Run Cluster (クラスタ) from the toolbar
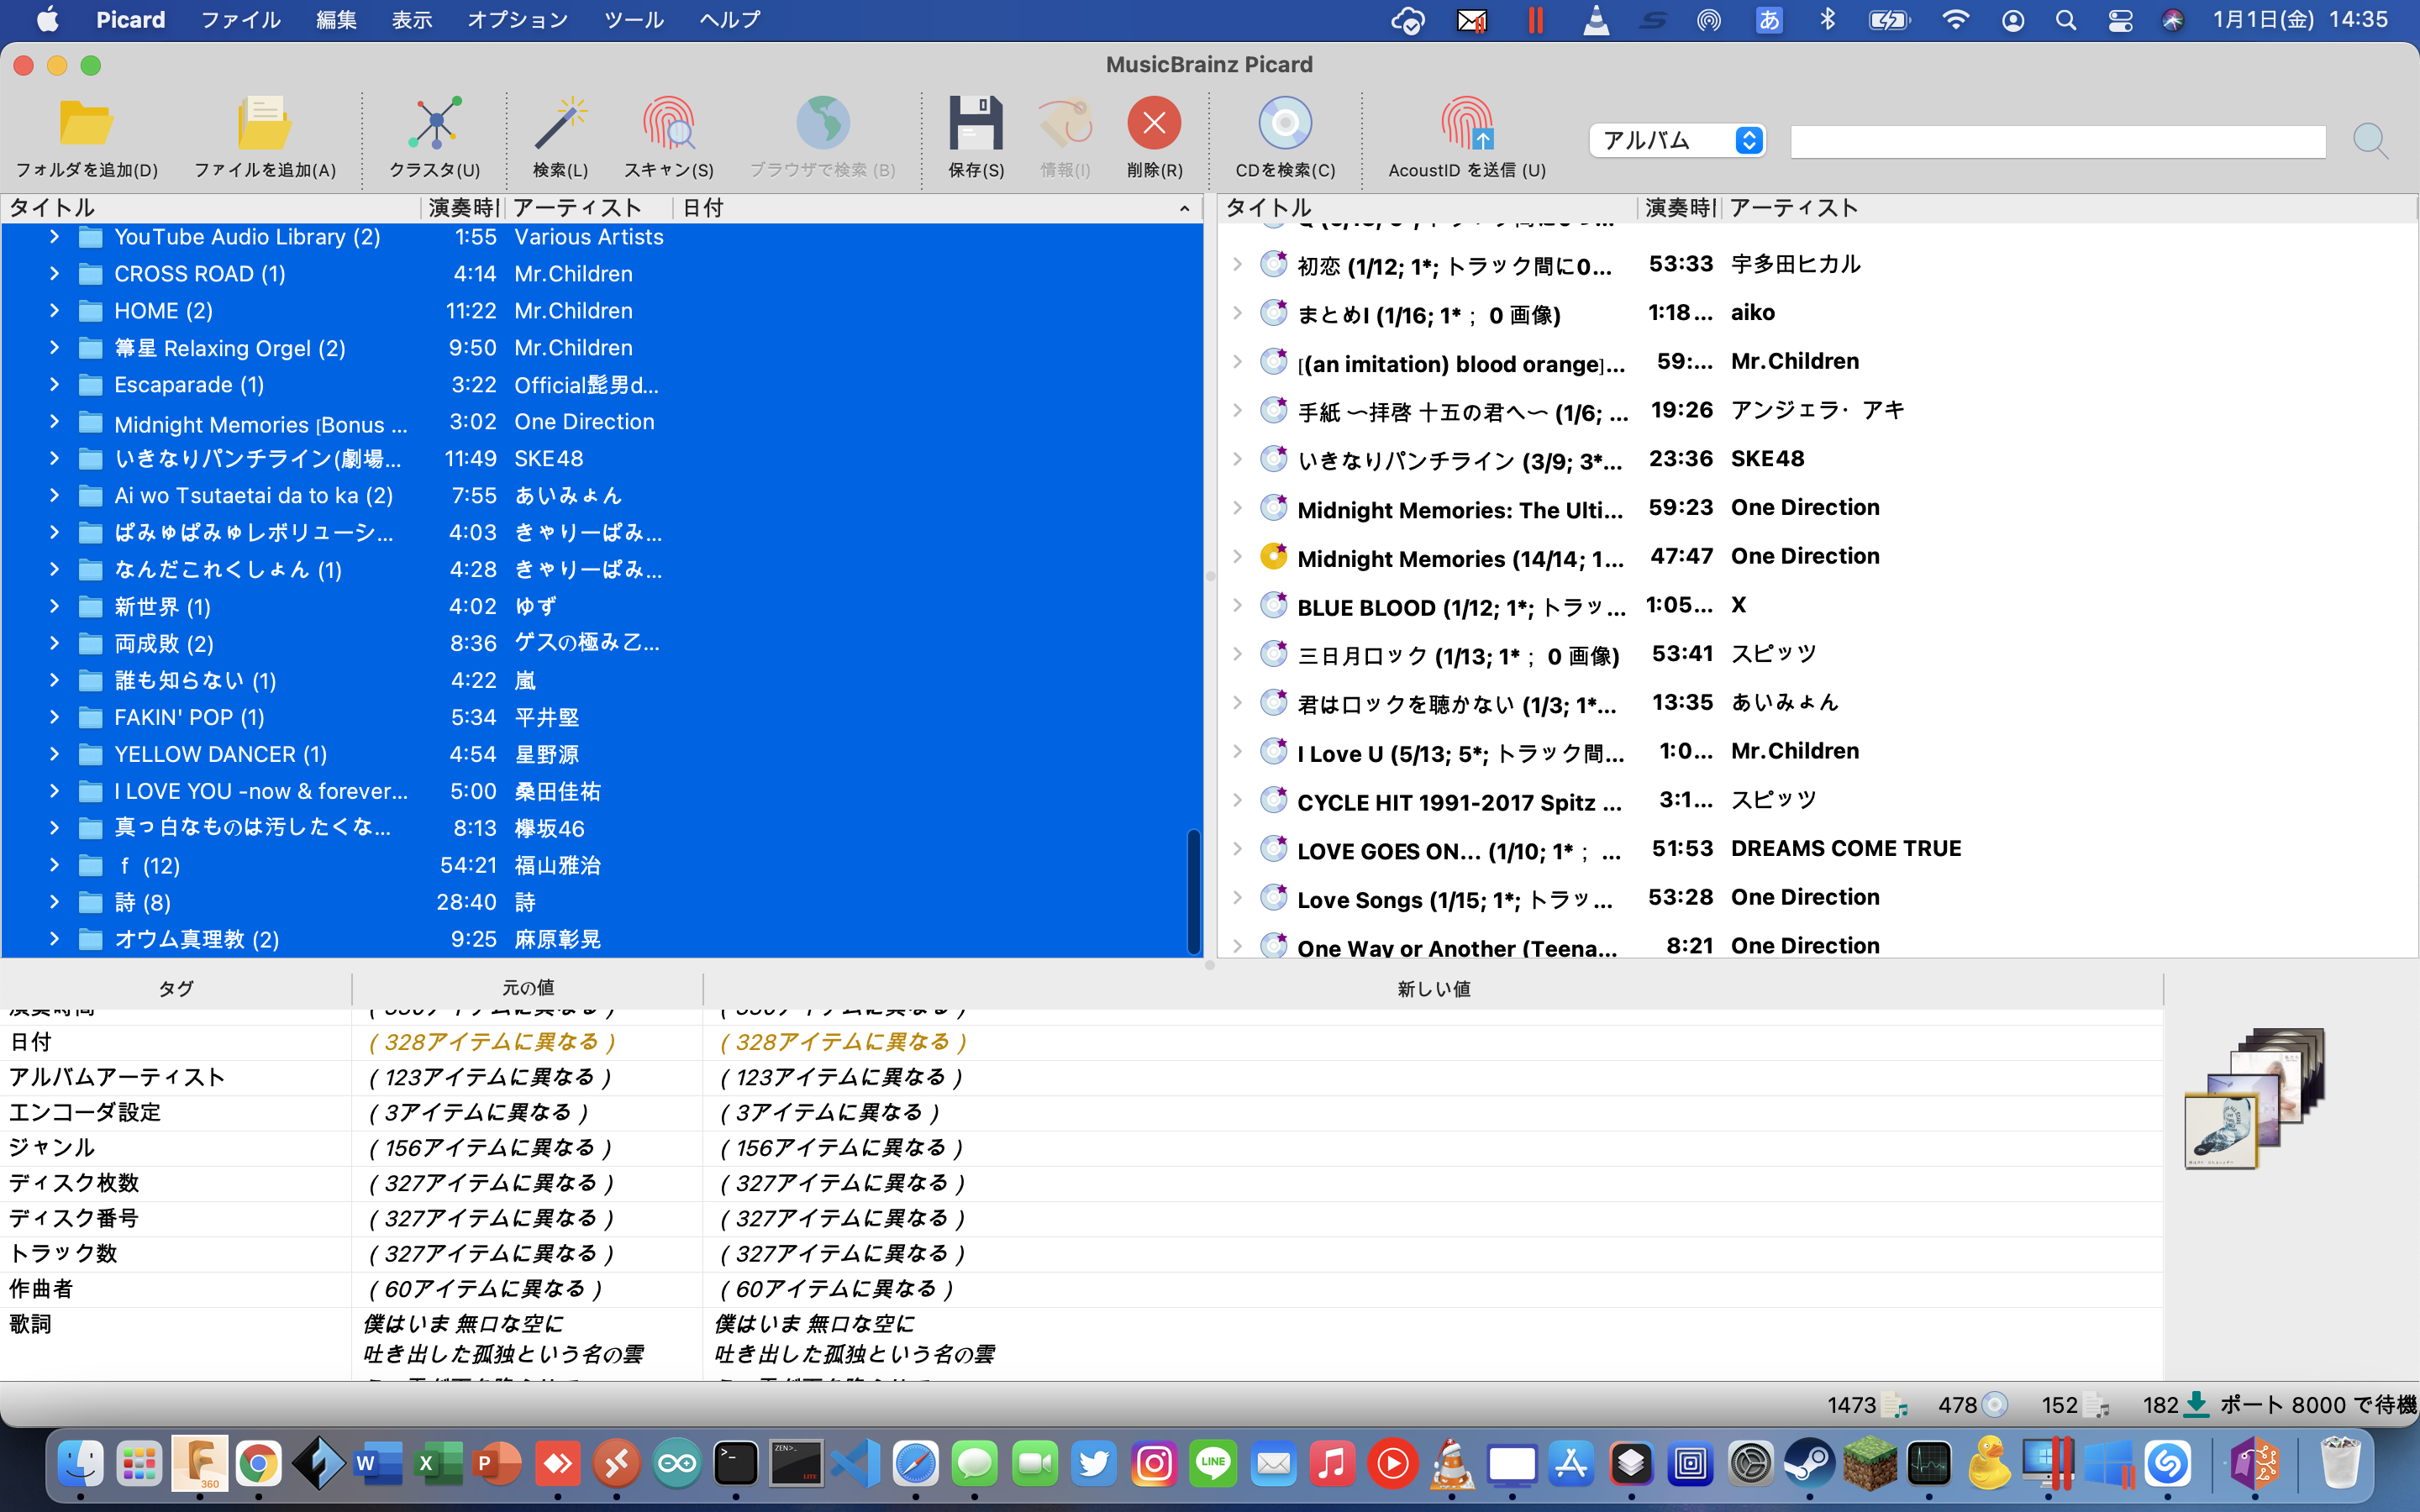The width and height of the screenshot is (2420, 1512). coord(435,124)
